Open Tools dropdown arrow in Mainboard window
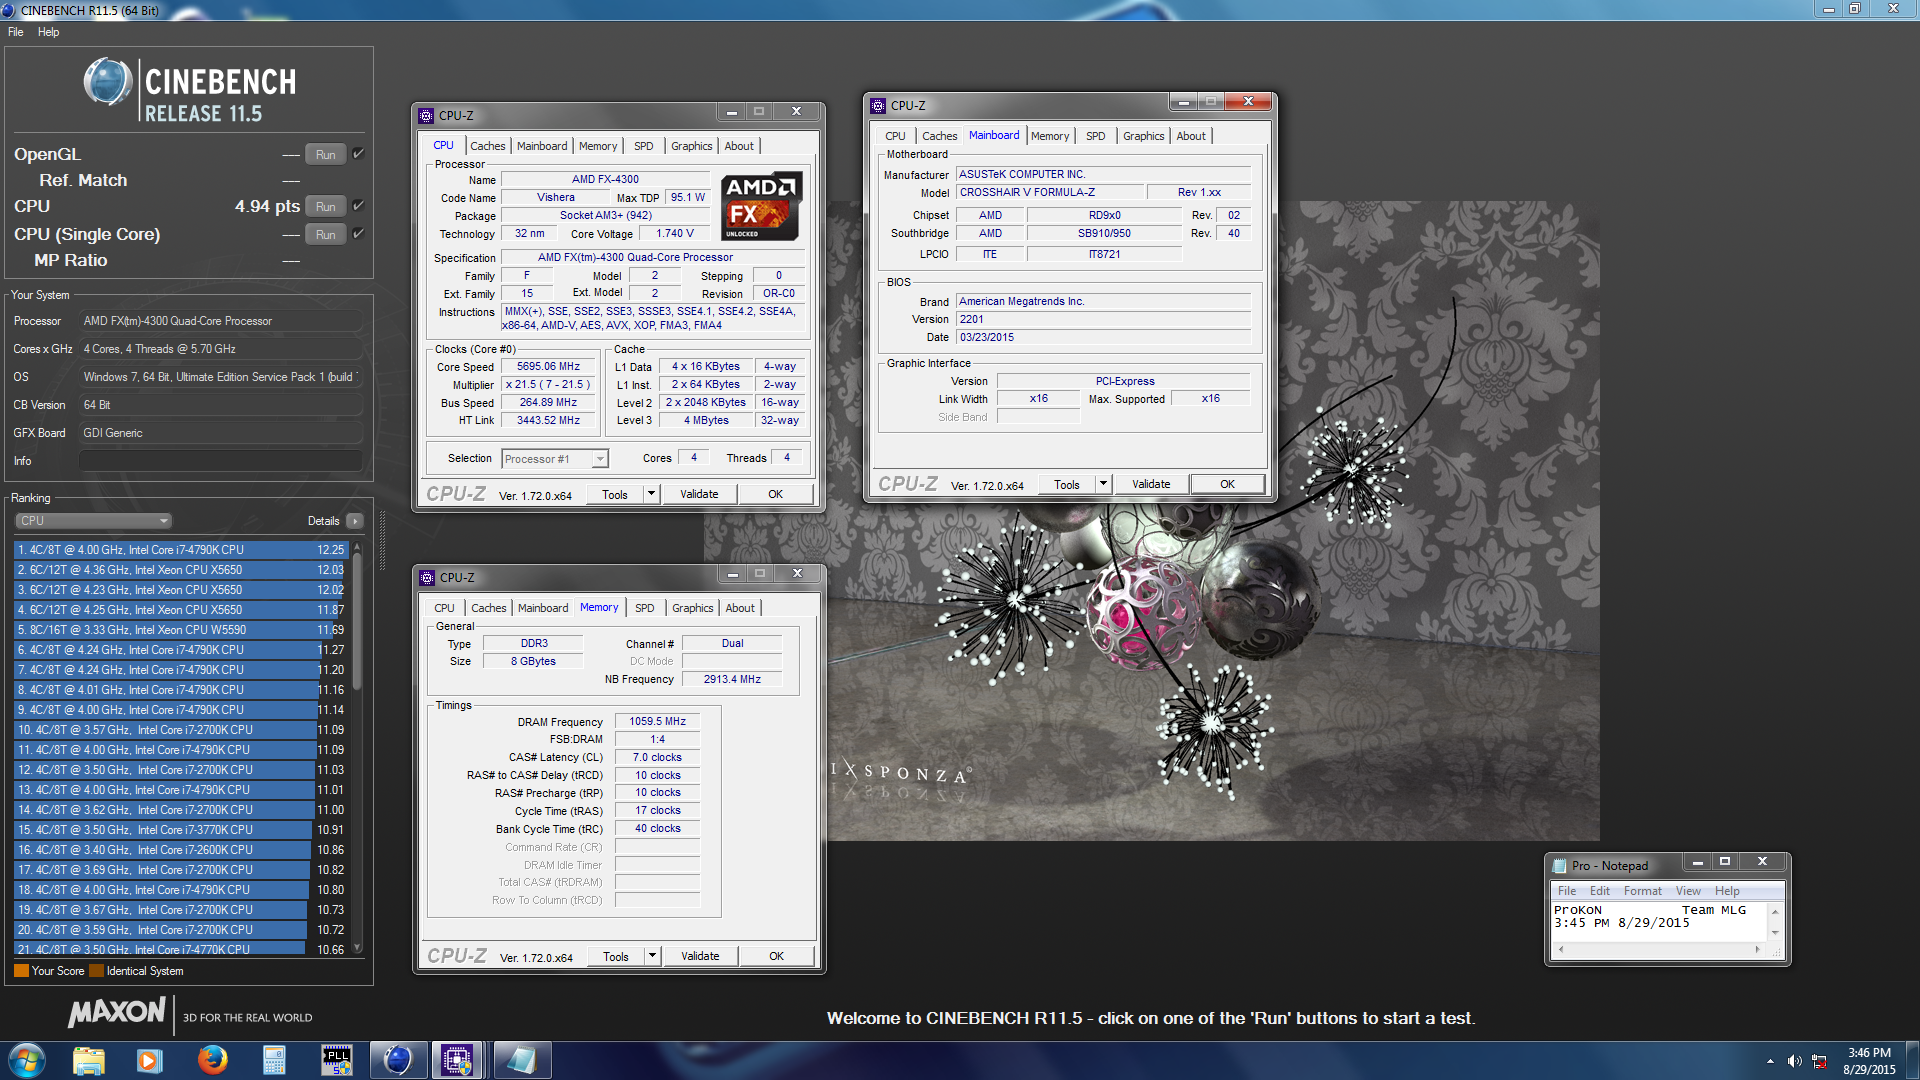This screenshot has width=1920, height=1080. tap(1103, 484)
